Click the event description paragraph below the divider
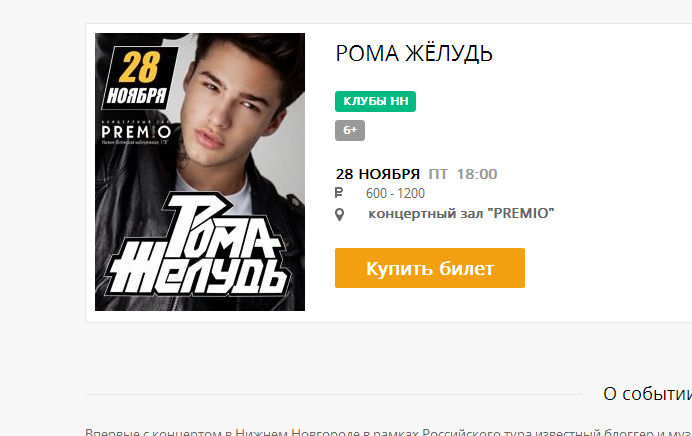Screen dimensions: 692x436 [388, 432]
